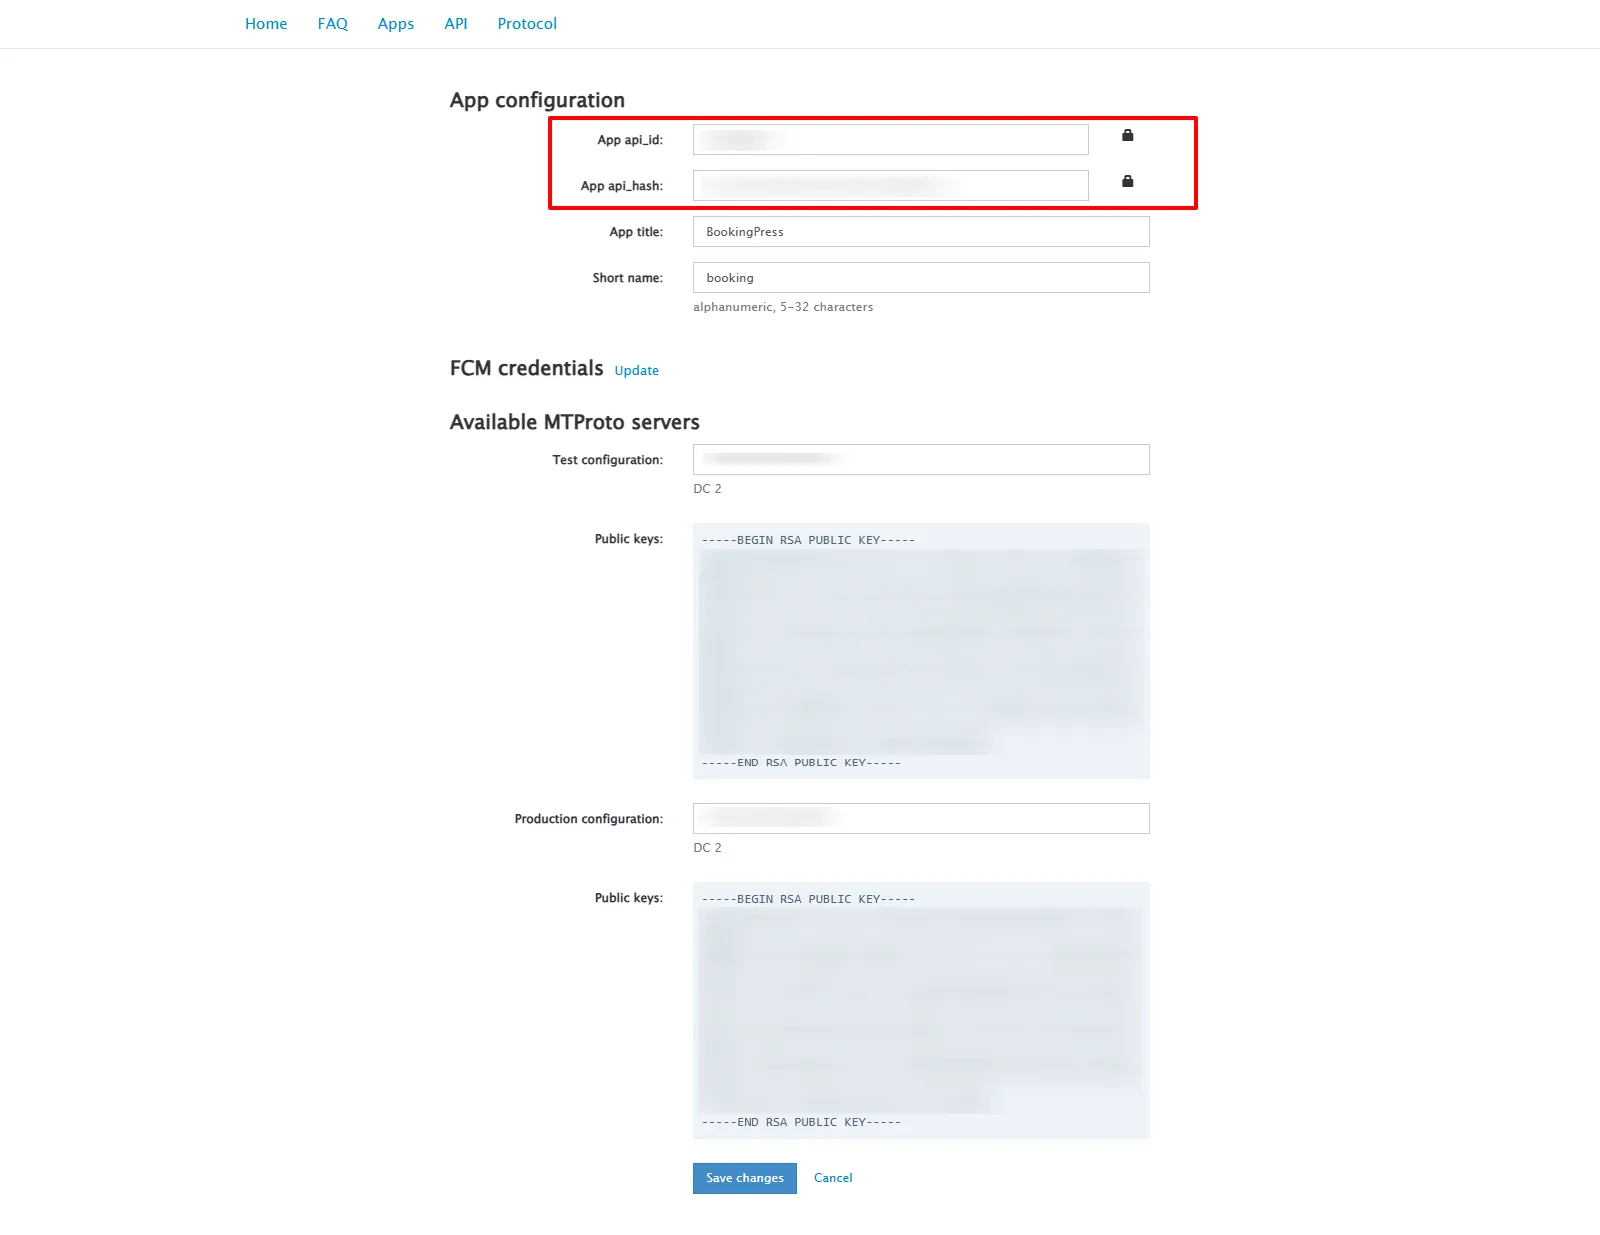The width and height of the screenshot is (1600, 1235).
Task: Focus the App api_id field
Action: (x=891, y=140)
